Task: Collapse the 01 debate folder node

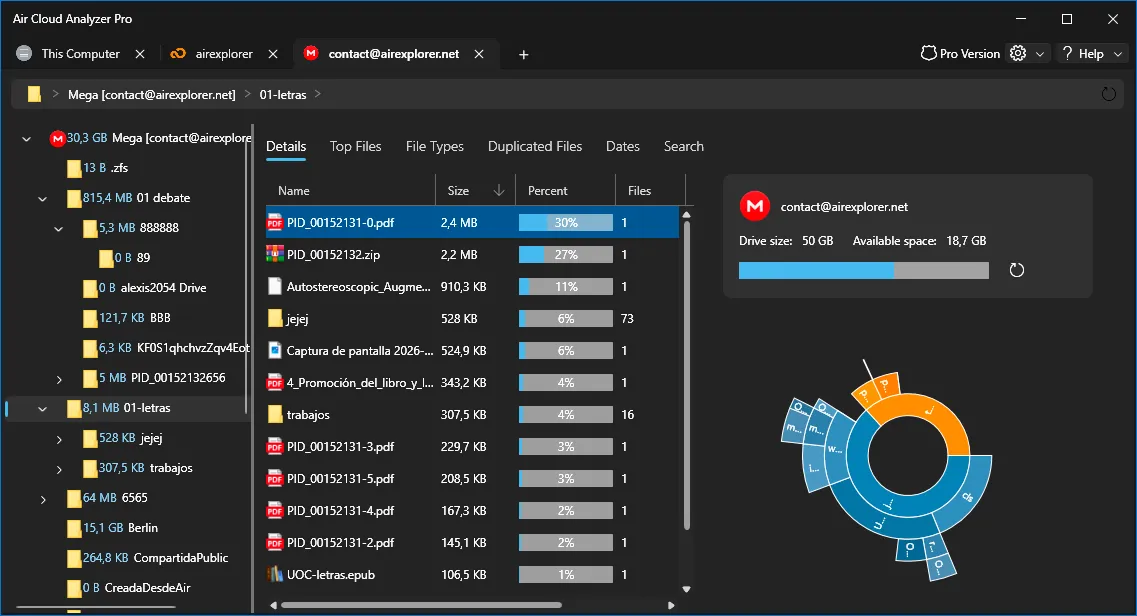Action: click(43, 199)
